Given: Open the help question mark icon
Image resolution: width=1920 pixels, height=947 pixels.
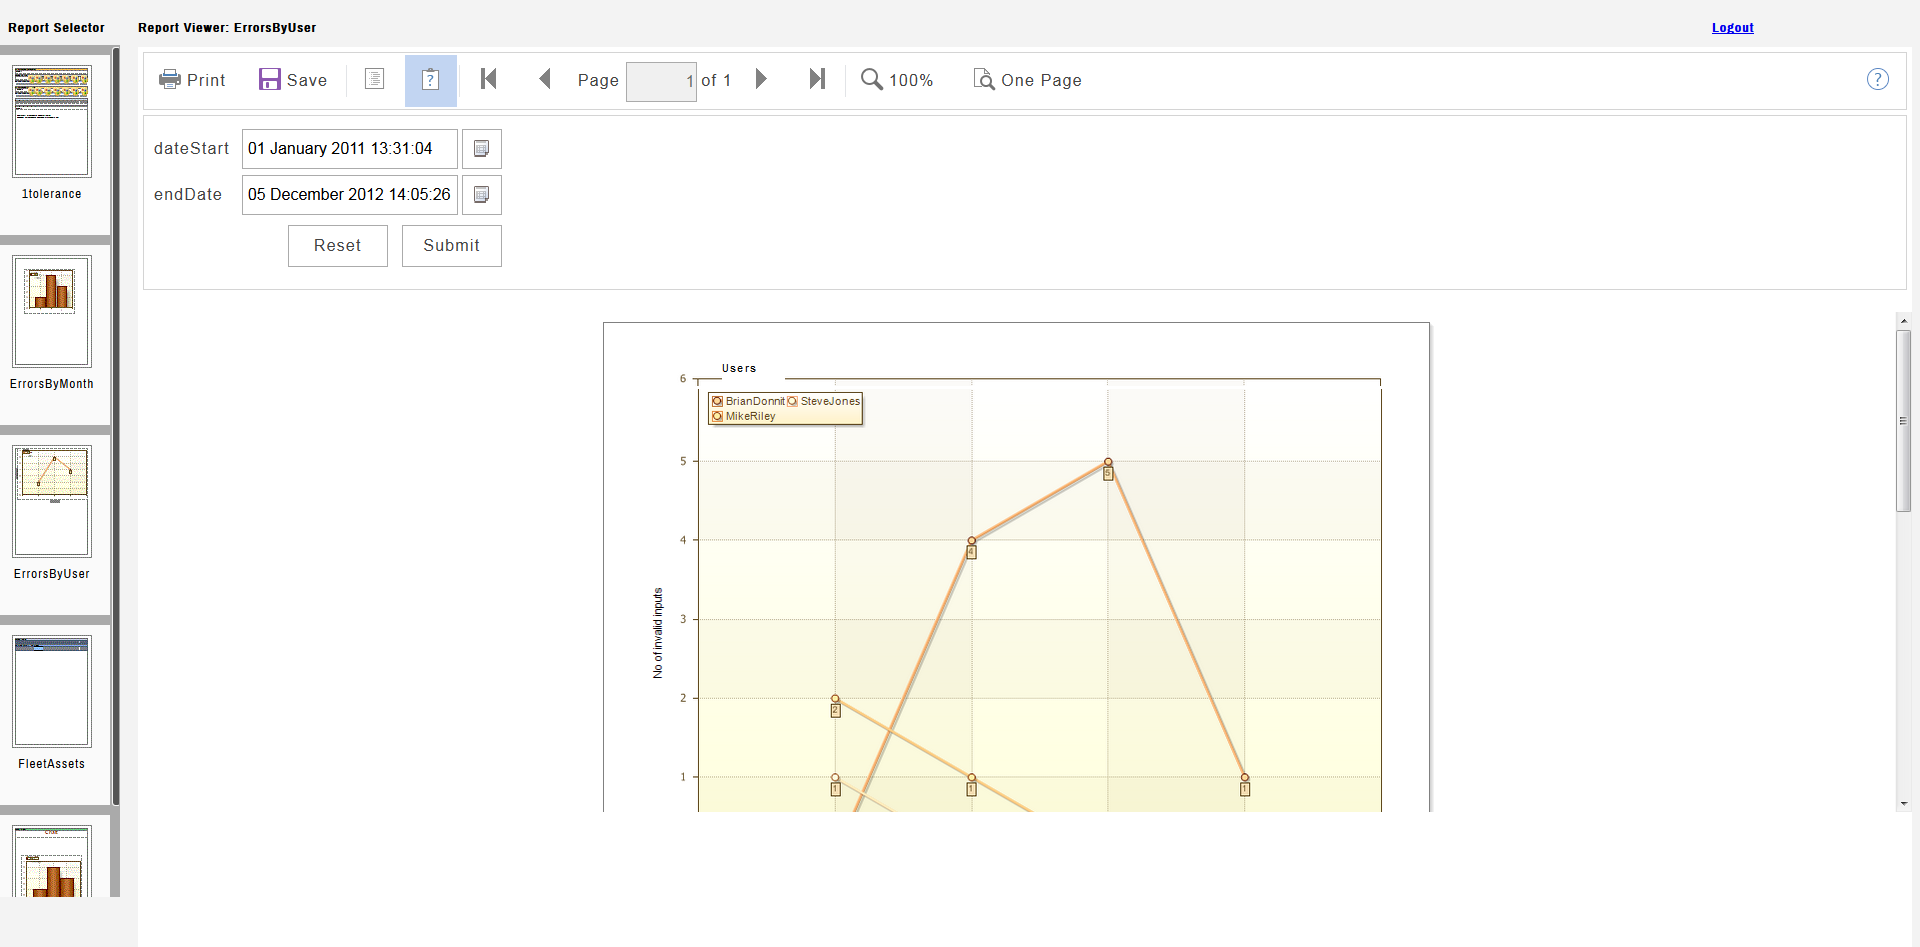Looking at the screenshot, I should point(1878,79).
